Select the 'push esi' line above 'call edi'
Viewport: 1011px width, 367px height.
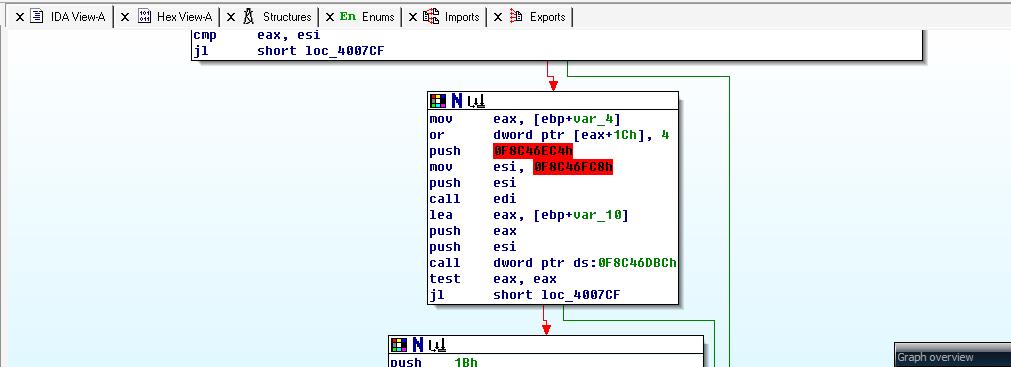[x=473, y=183]
